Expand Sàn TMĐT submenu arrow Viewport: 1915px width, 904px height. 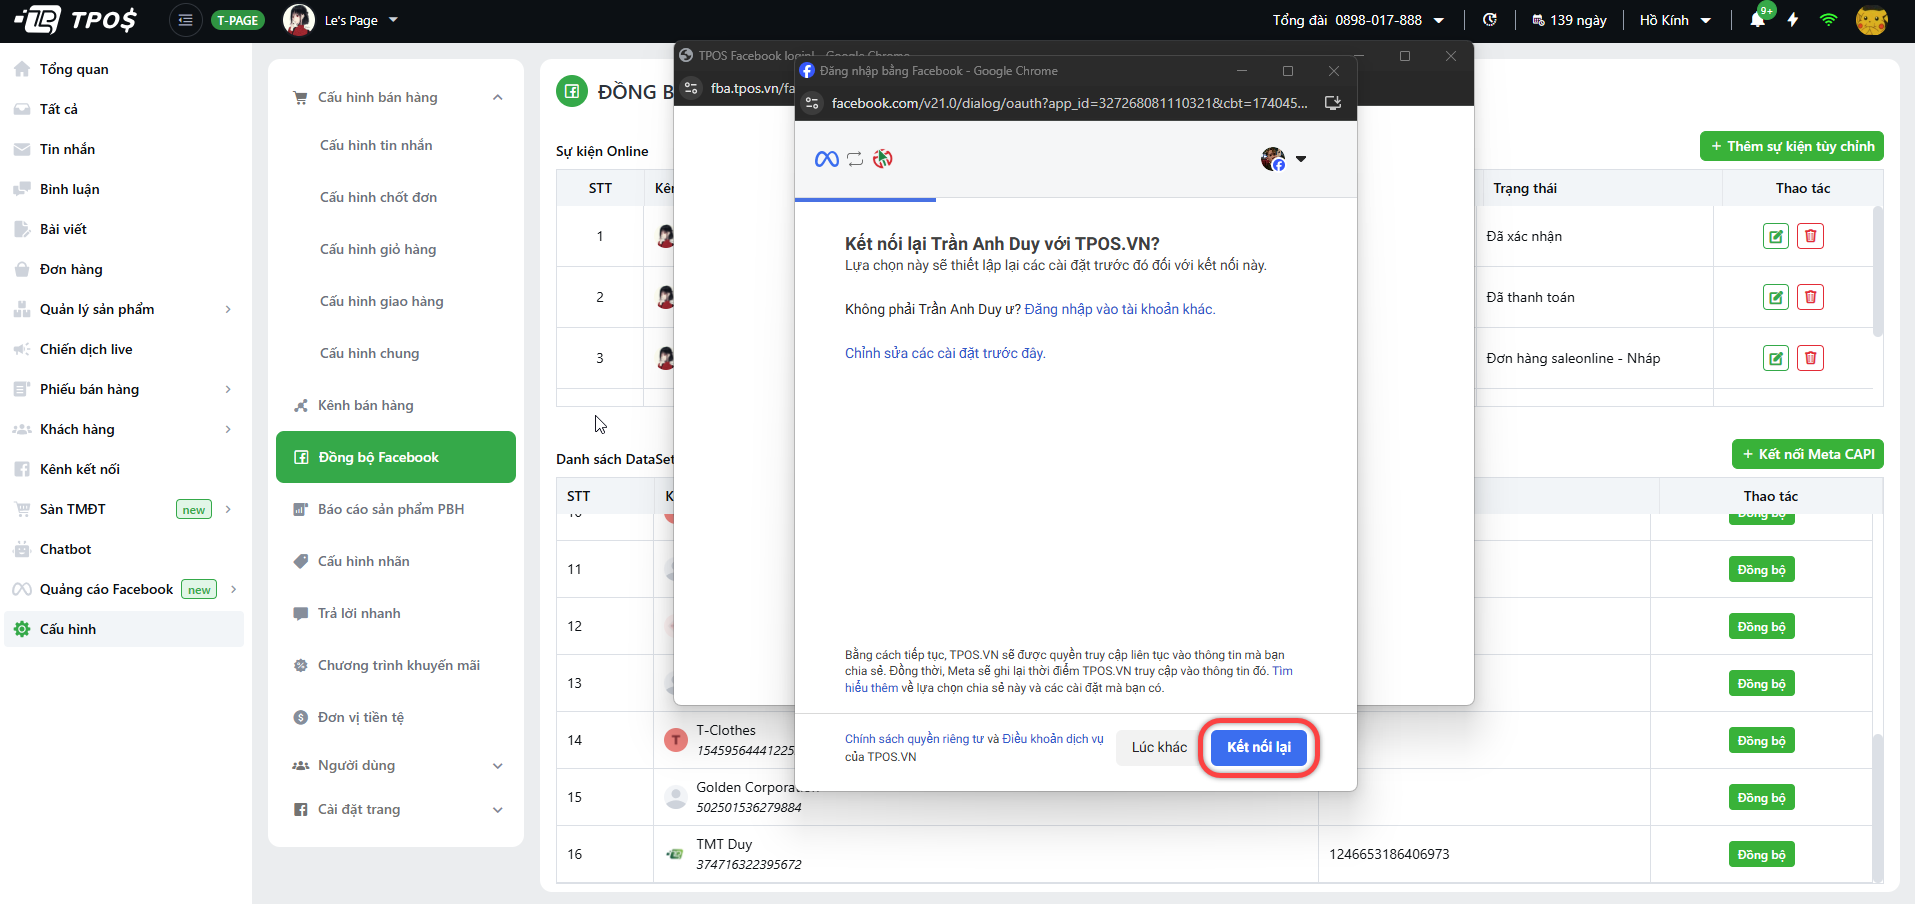click(228, 509)
